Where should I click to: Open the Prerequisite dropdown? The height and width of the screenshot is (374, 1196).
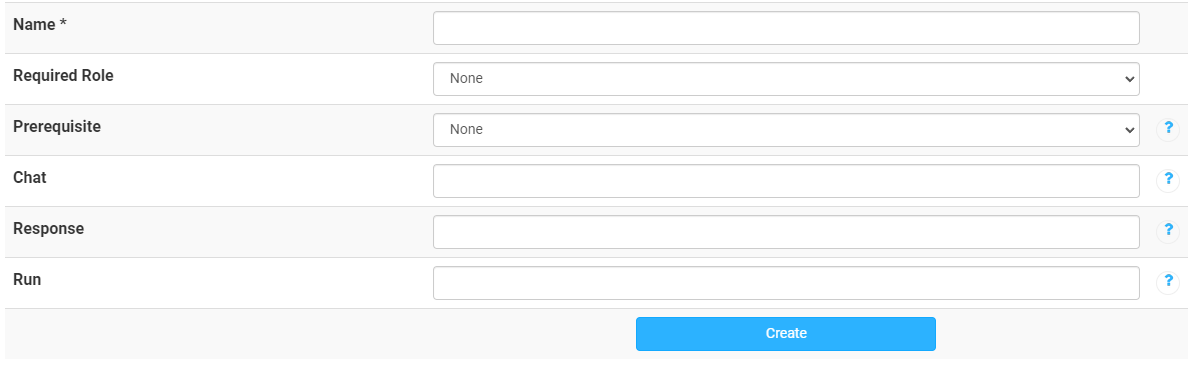point(786,130)
